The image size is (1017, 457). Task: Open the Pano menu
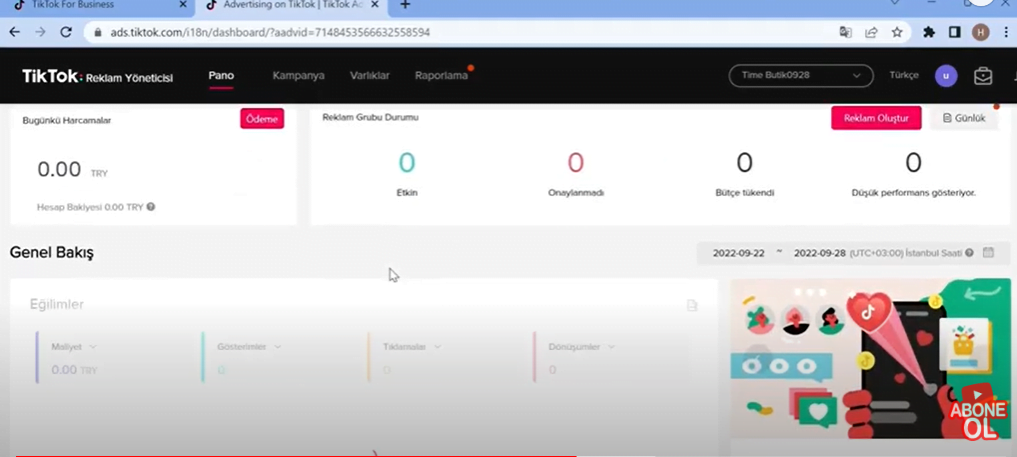[221, 75]
